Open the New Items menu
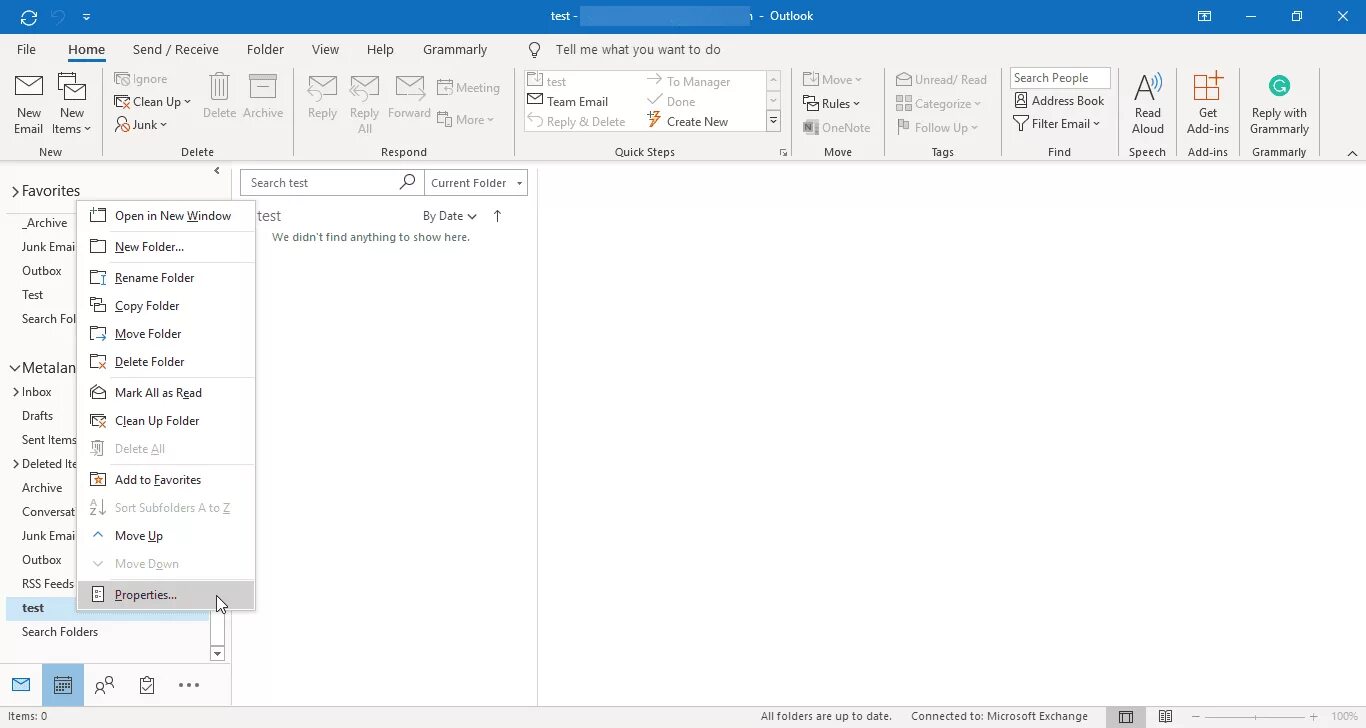This screenshot has width=1366, height=728. [x=71, y=104]
